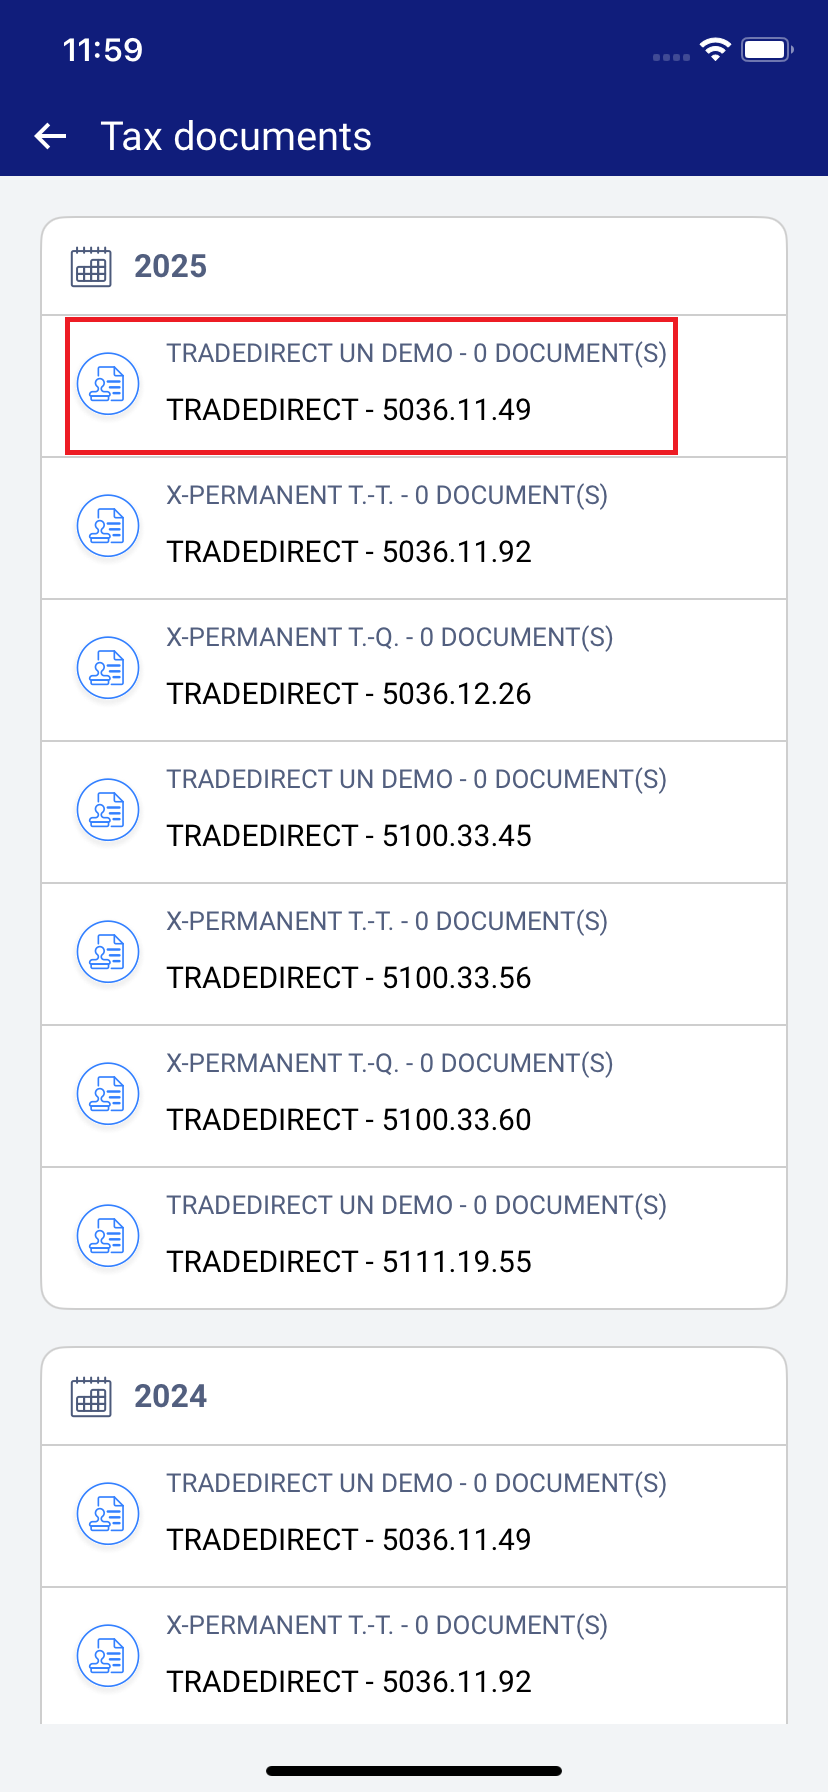
Task: Tap document icon for account 5100.33.45
Action: 108,810
